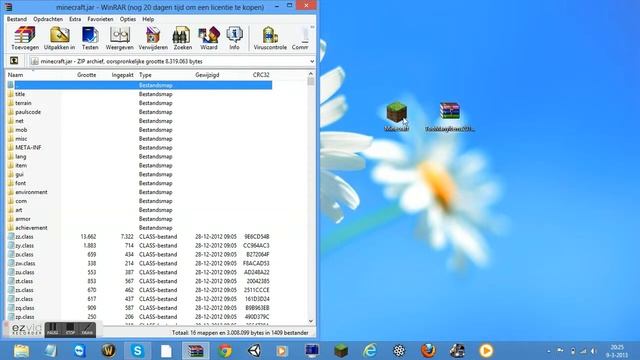640x360 pixels.
Task: Open the Bestand menu
Action: [17, 19]
